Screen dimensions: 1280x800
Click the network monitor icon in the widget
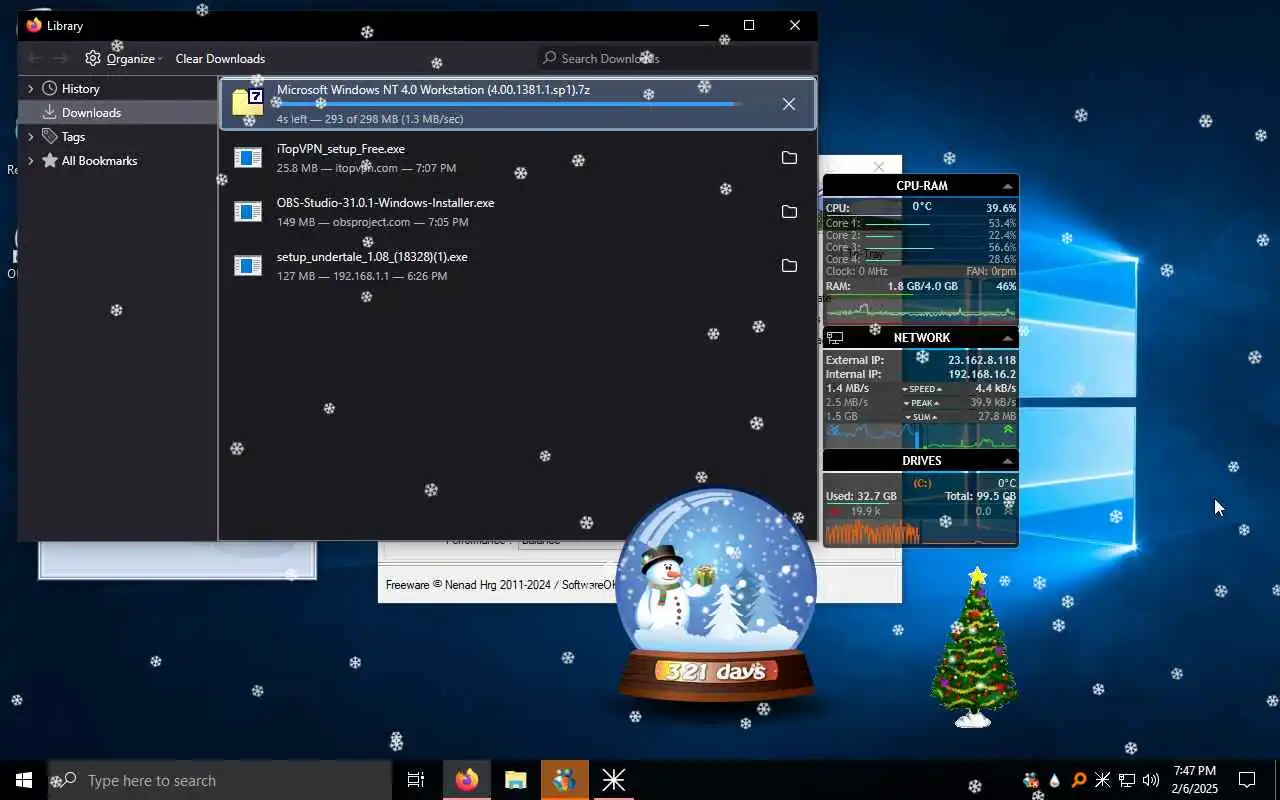835,338
